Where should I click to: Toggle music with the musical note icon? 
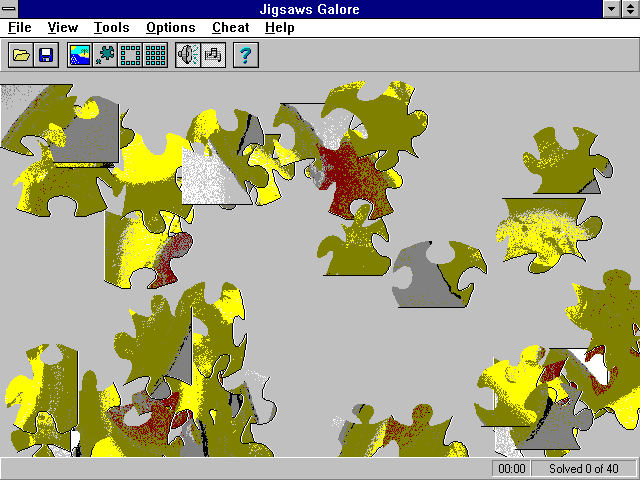coord(213,55)
